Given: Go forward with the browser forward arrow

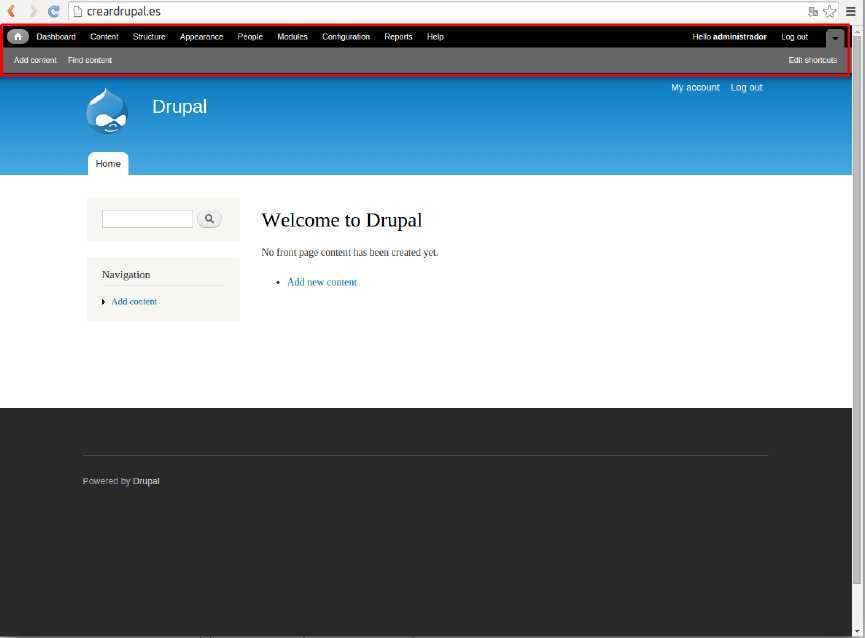Looking at the screenshot, I should point(33,11).
